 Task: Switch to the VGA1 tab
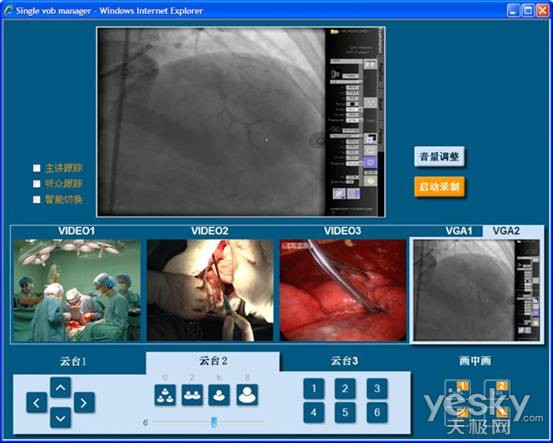(x=458, y=231)
